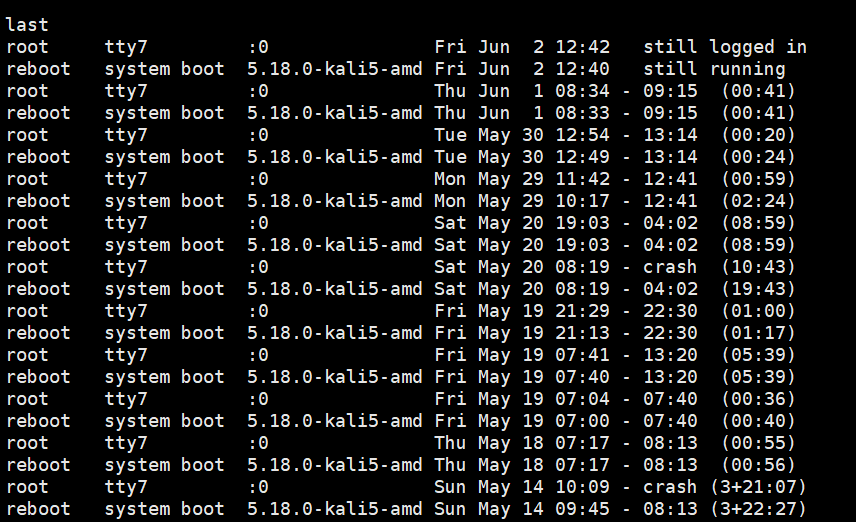Select the (10:43) duration value

[757, 267]
